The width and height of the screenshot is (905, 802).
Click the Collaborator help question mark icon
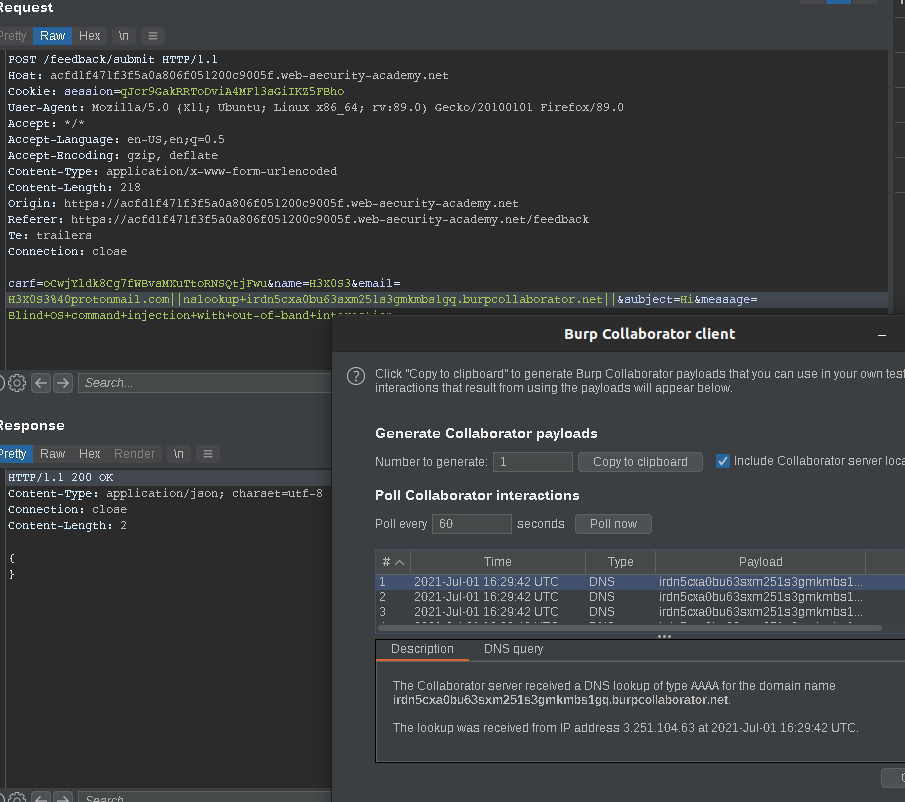(356, 376)
